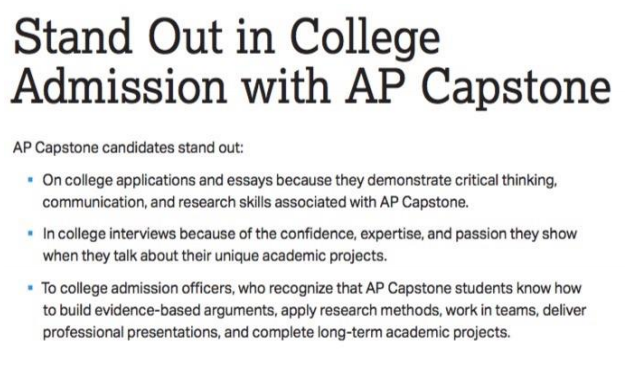The width and height of the screenshot is (625, 382).
Task: Click the line 'when they talk about their unique academic projects.'
Action: point(215,256)
